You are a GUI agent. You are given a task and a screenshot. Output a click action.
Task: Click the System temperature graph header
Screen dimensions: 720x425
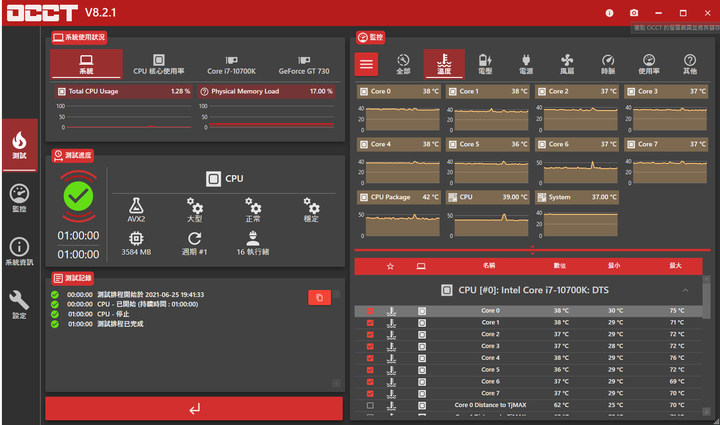click(x=577, y=197)
